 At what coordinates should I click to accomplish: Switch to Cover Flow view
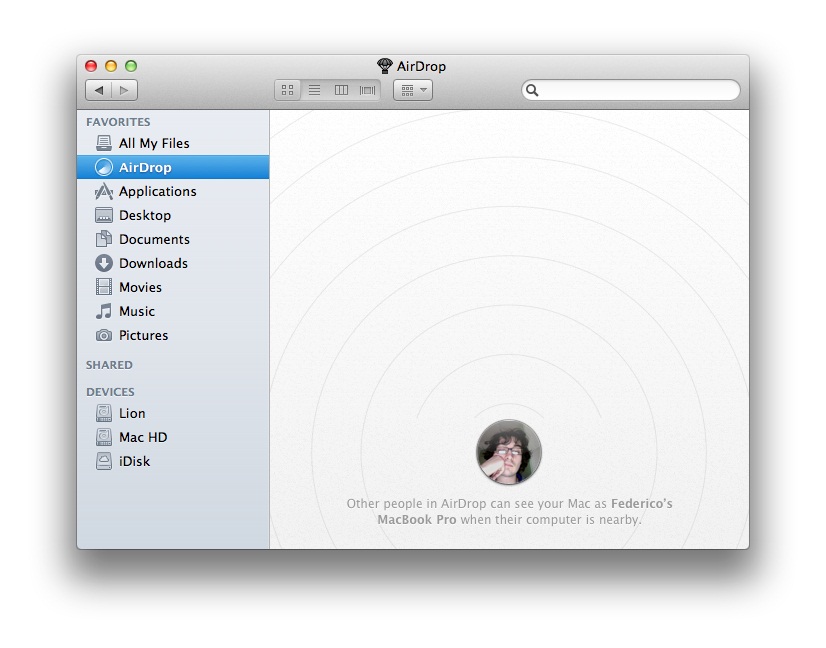click(x=367, y=90)
